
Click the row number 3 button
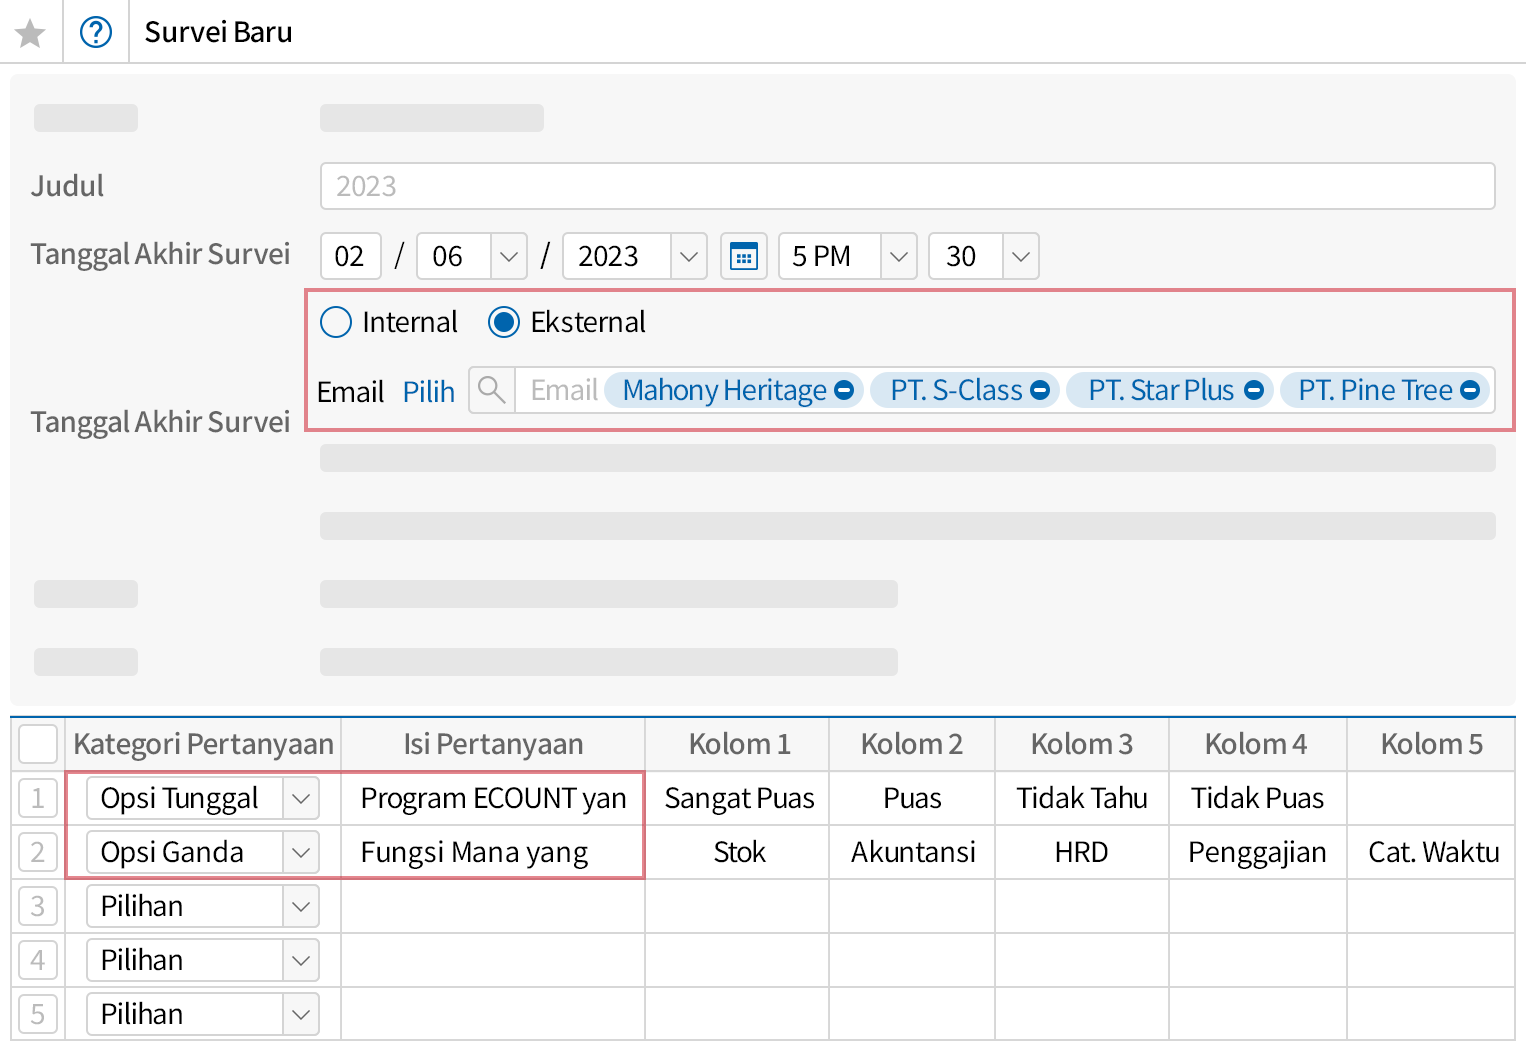point(38,907)
